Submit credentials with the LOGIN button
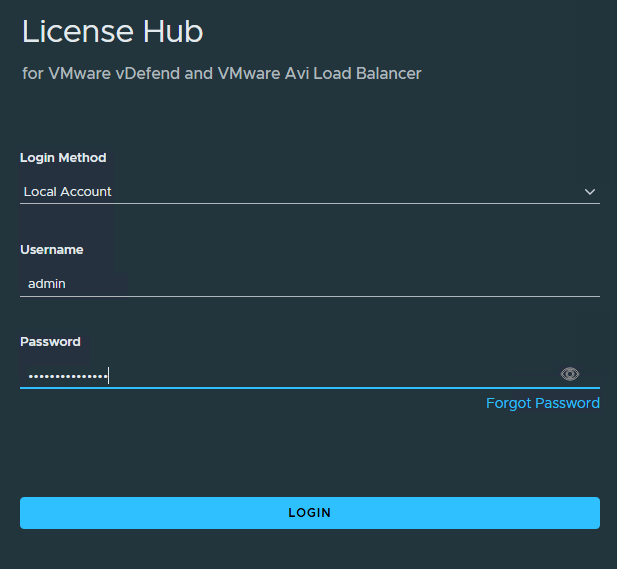617x569 pixels. [x=310, y=513]
